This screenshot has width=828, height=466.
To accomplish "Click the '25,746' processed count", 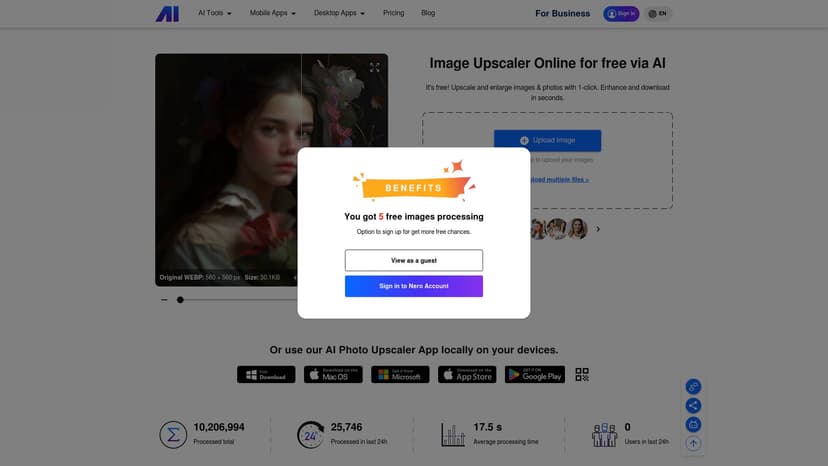I will pos(346,427).
